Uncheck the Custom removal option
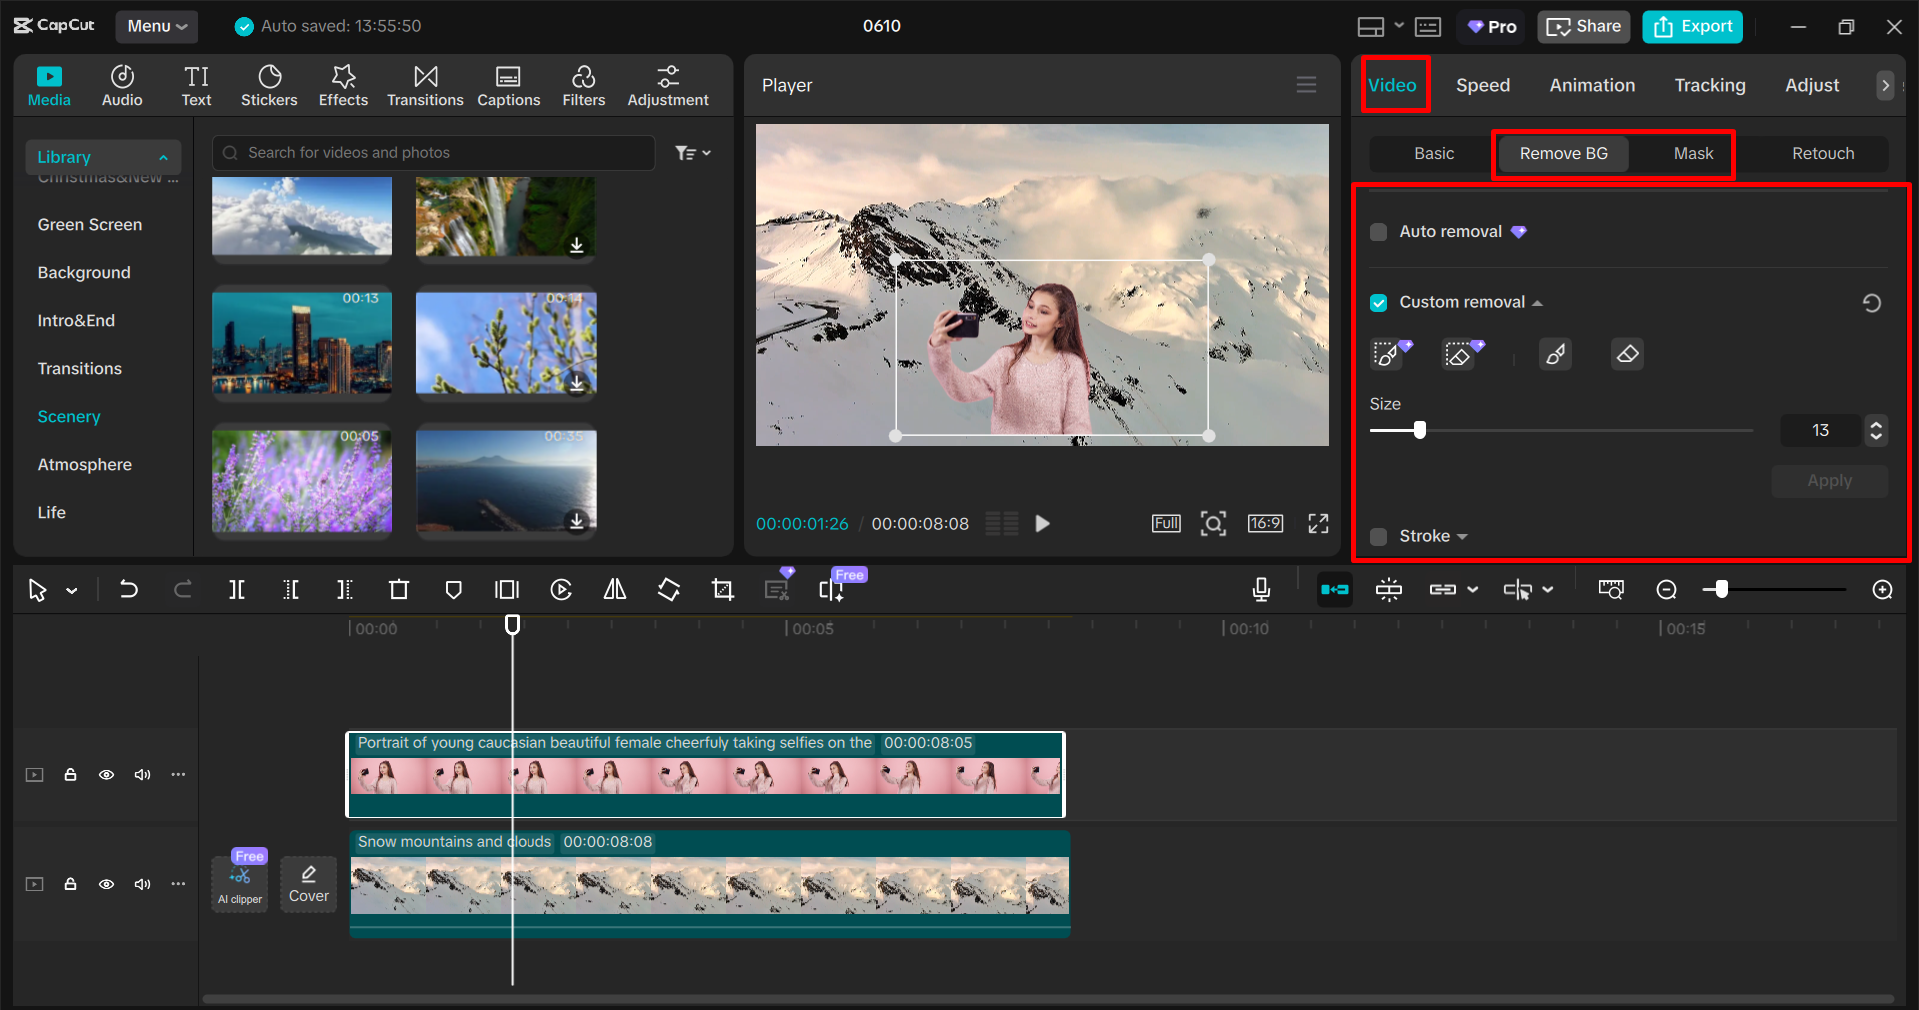 point(1379,302)
